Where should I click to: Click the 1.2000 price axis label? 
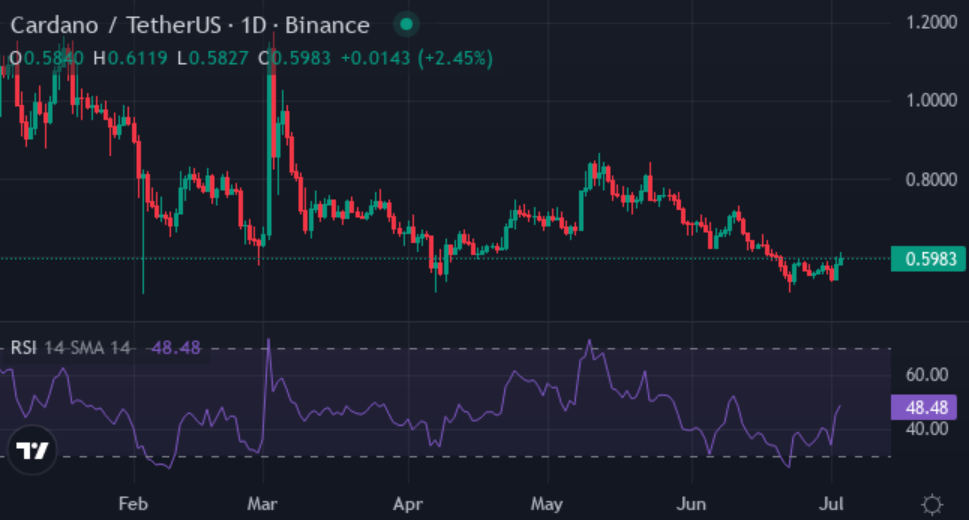931,23
